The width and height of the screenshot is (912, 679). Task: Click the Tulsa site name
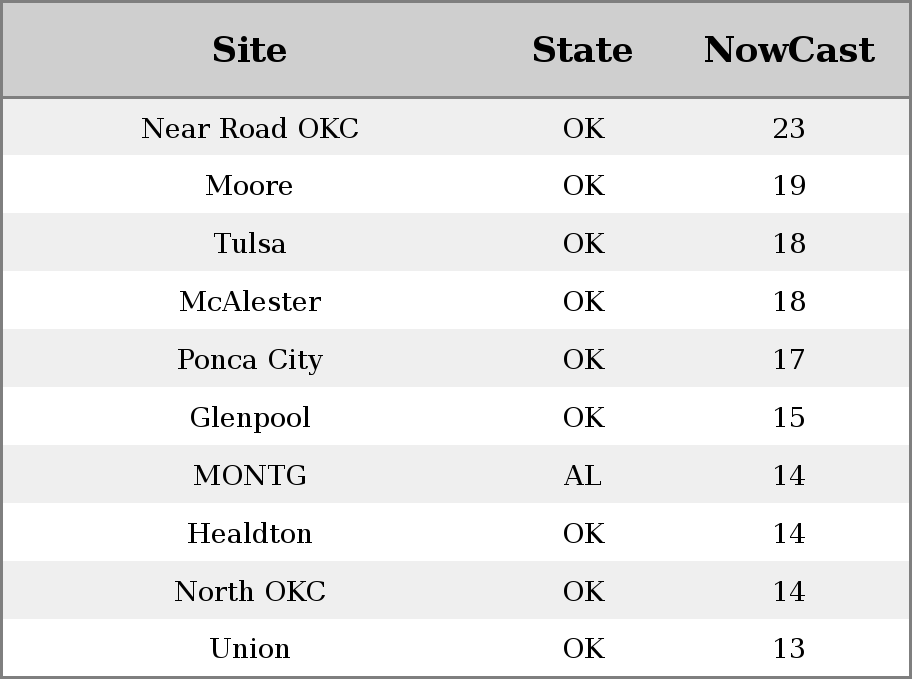point(250,243)
